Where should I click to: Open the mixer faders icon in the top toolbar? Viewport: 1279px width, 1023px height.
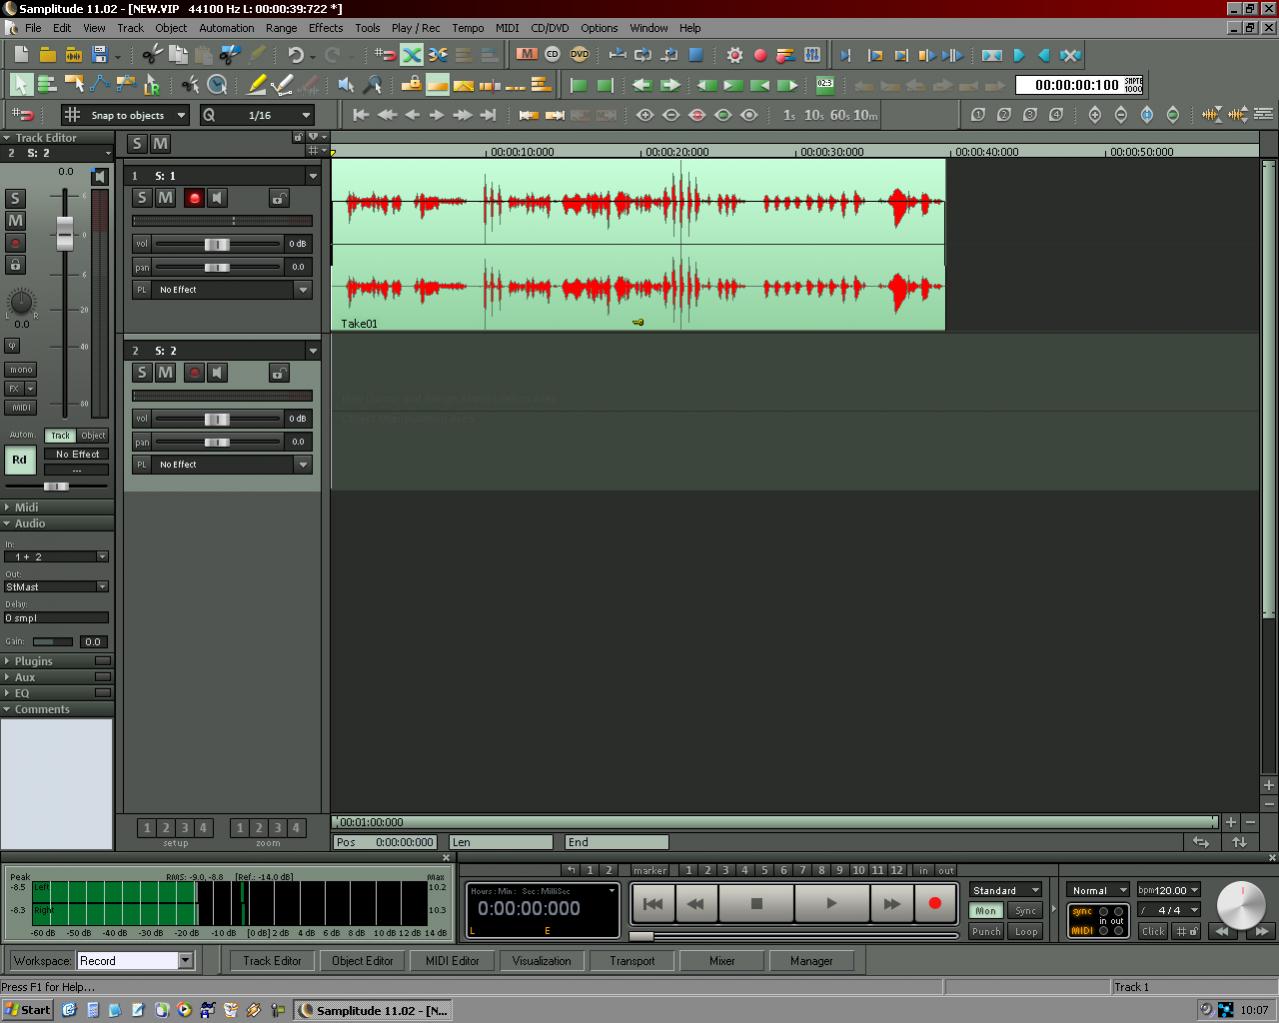[x=812, y=55]
